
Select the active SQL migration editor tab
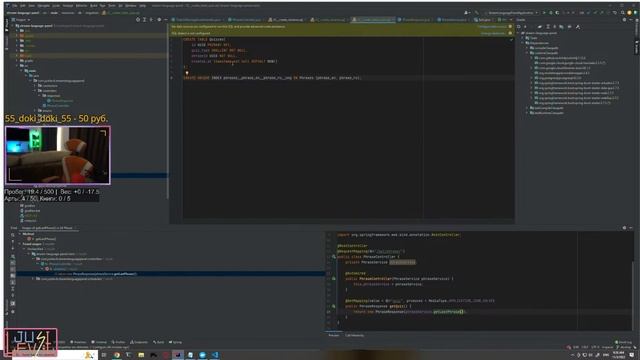373,20
